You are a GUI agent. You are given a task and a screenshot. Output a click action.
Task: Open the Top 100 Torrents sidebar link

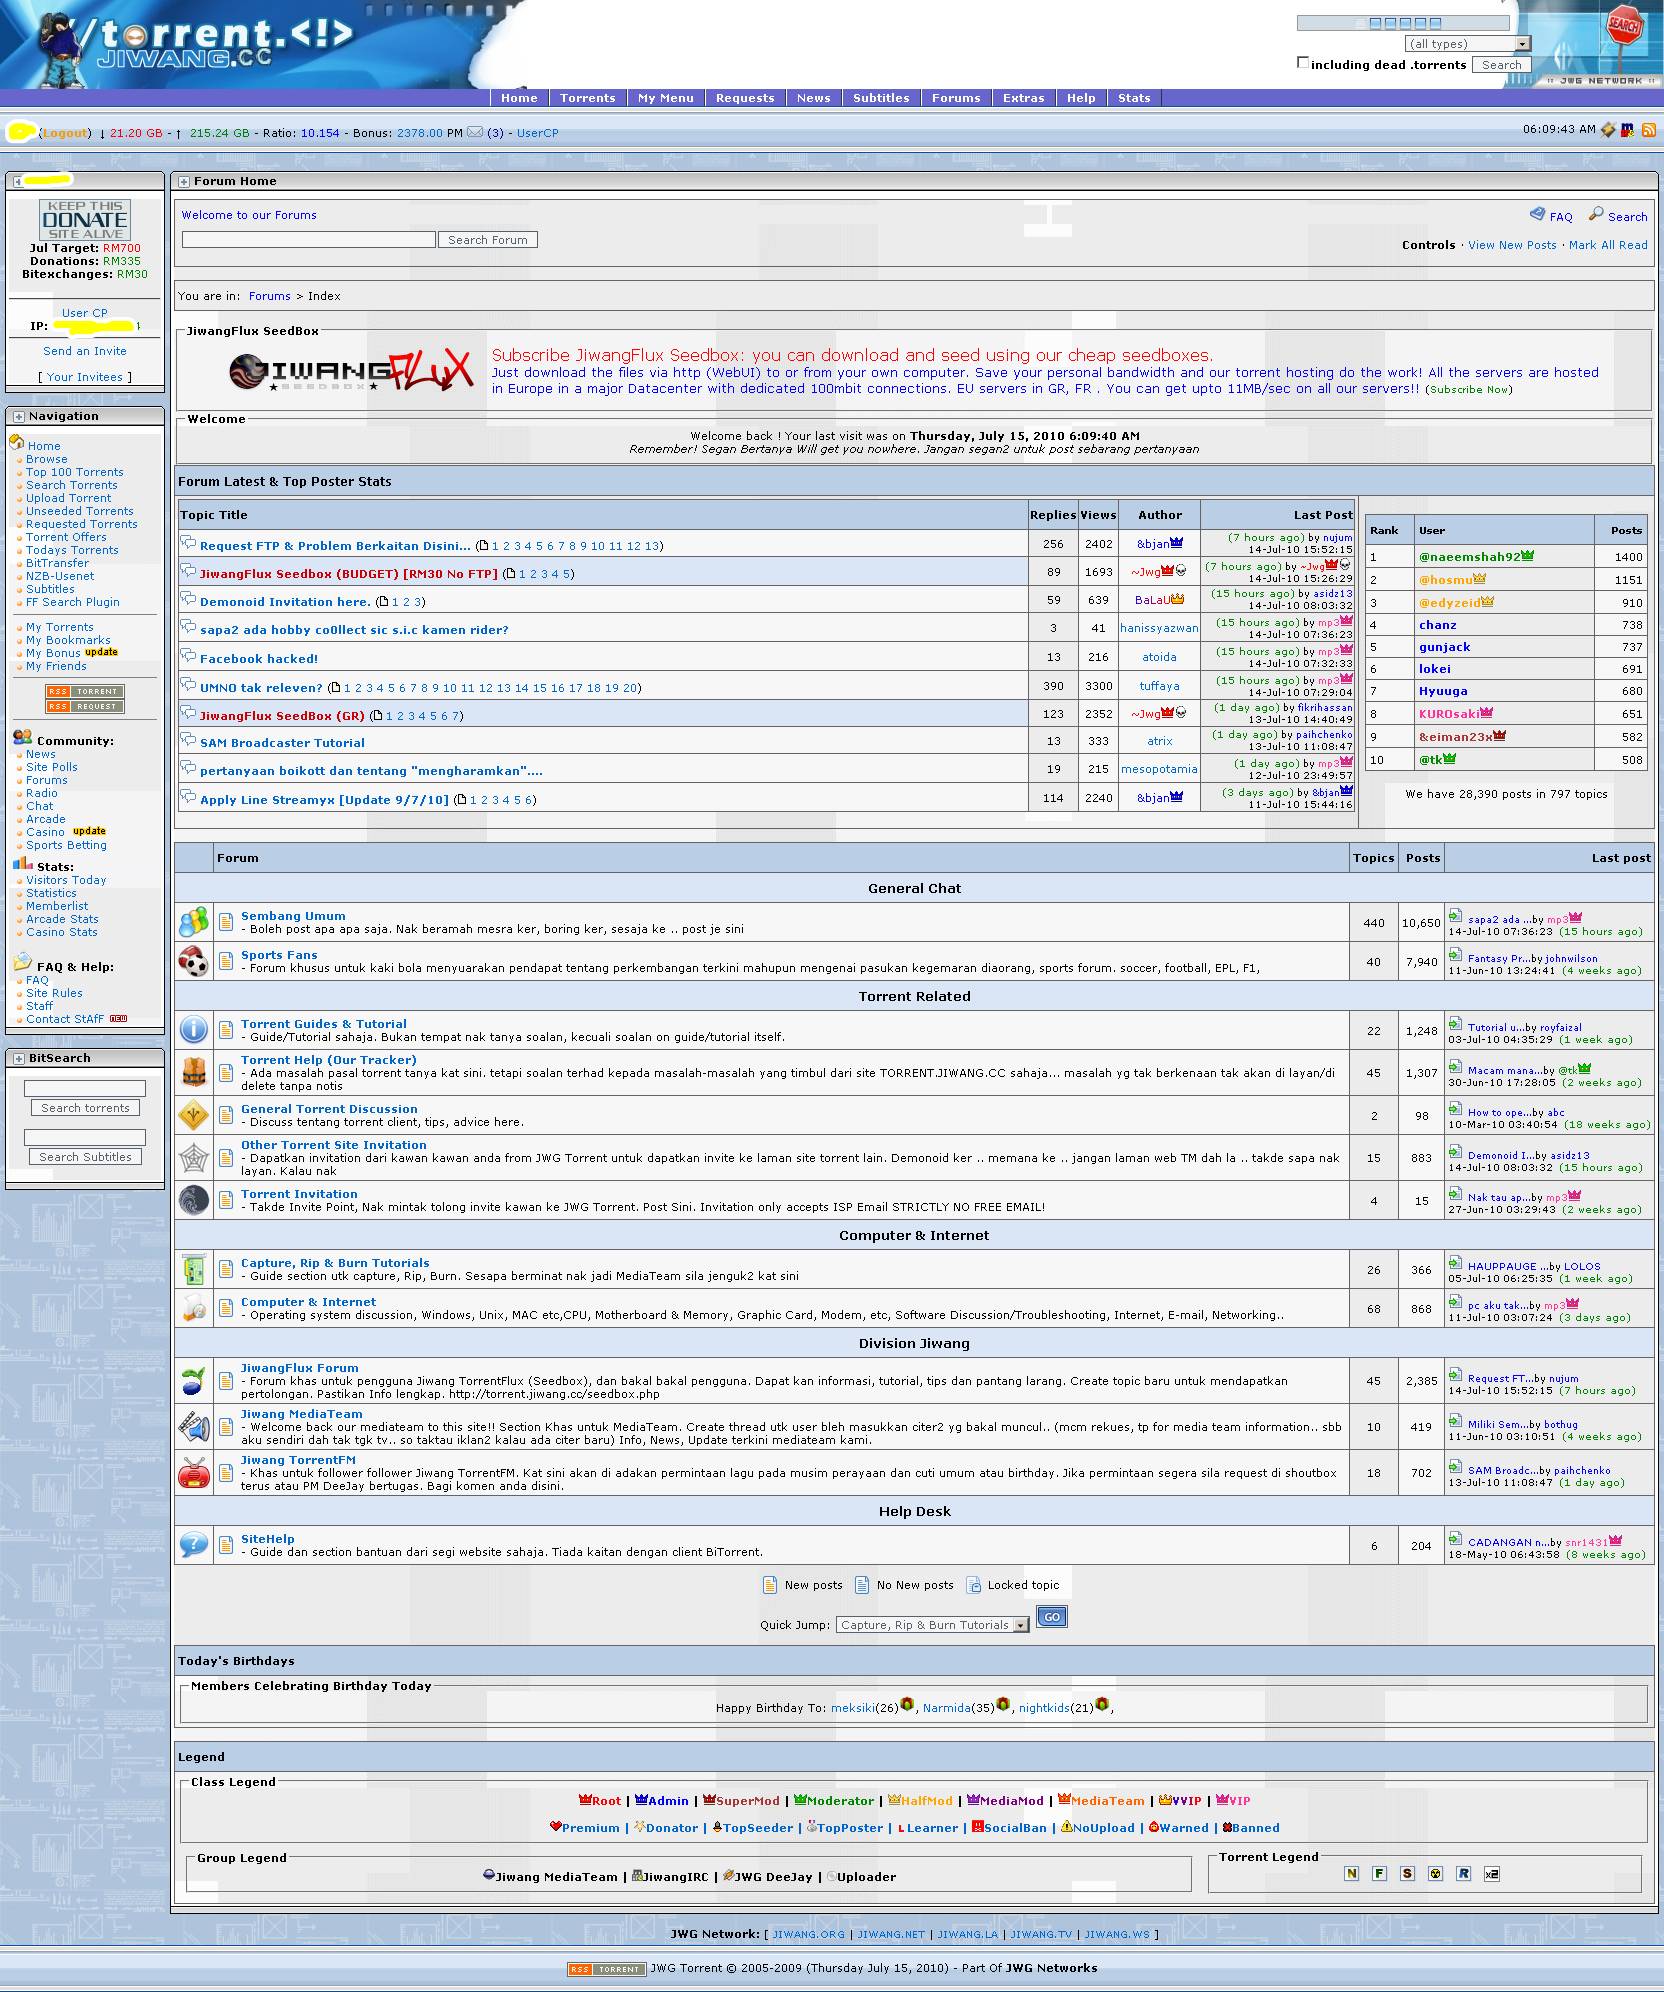(75, 472)
